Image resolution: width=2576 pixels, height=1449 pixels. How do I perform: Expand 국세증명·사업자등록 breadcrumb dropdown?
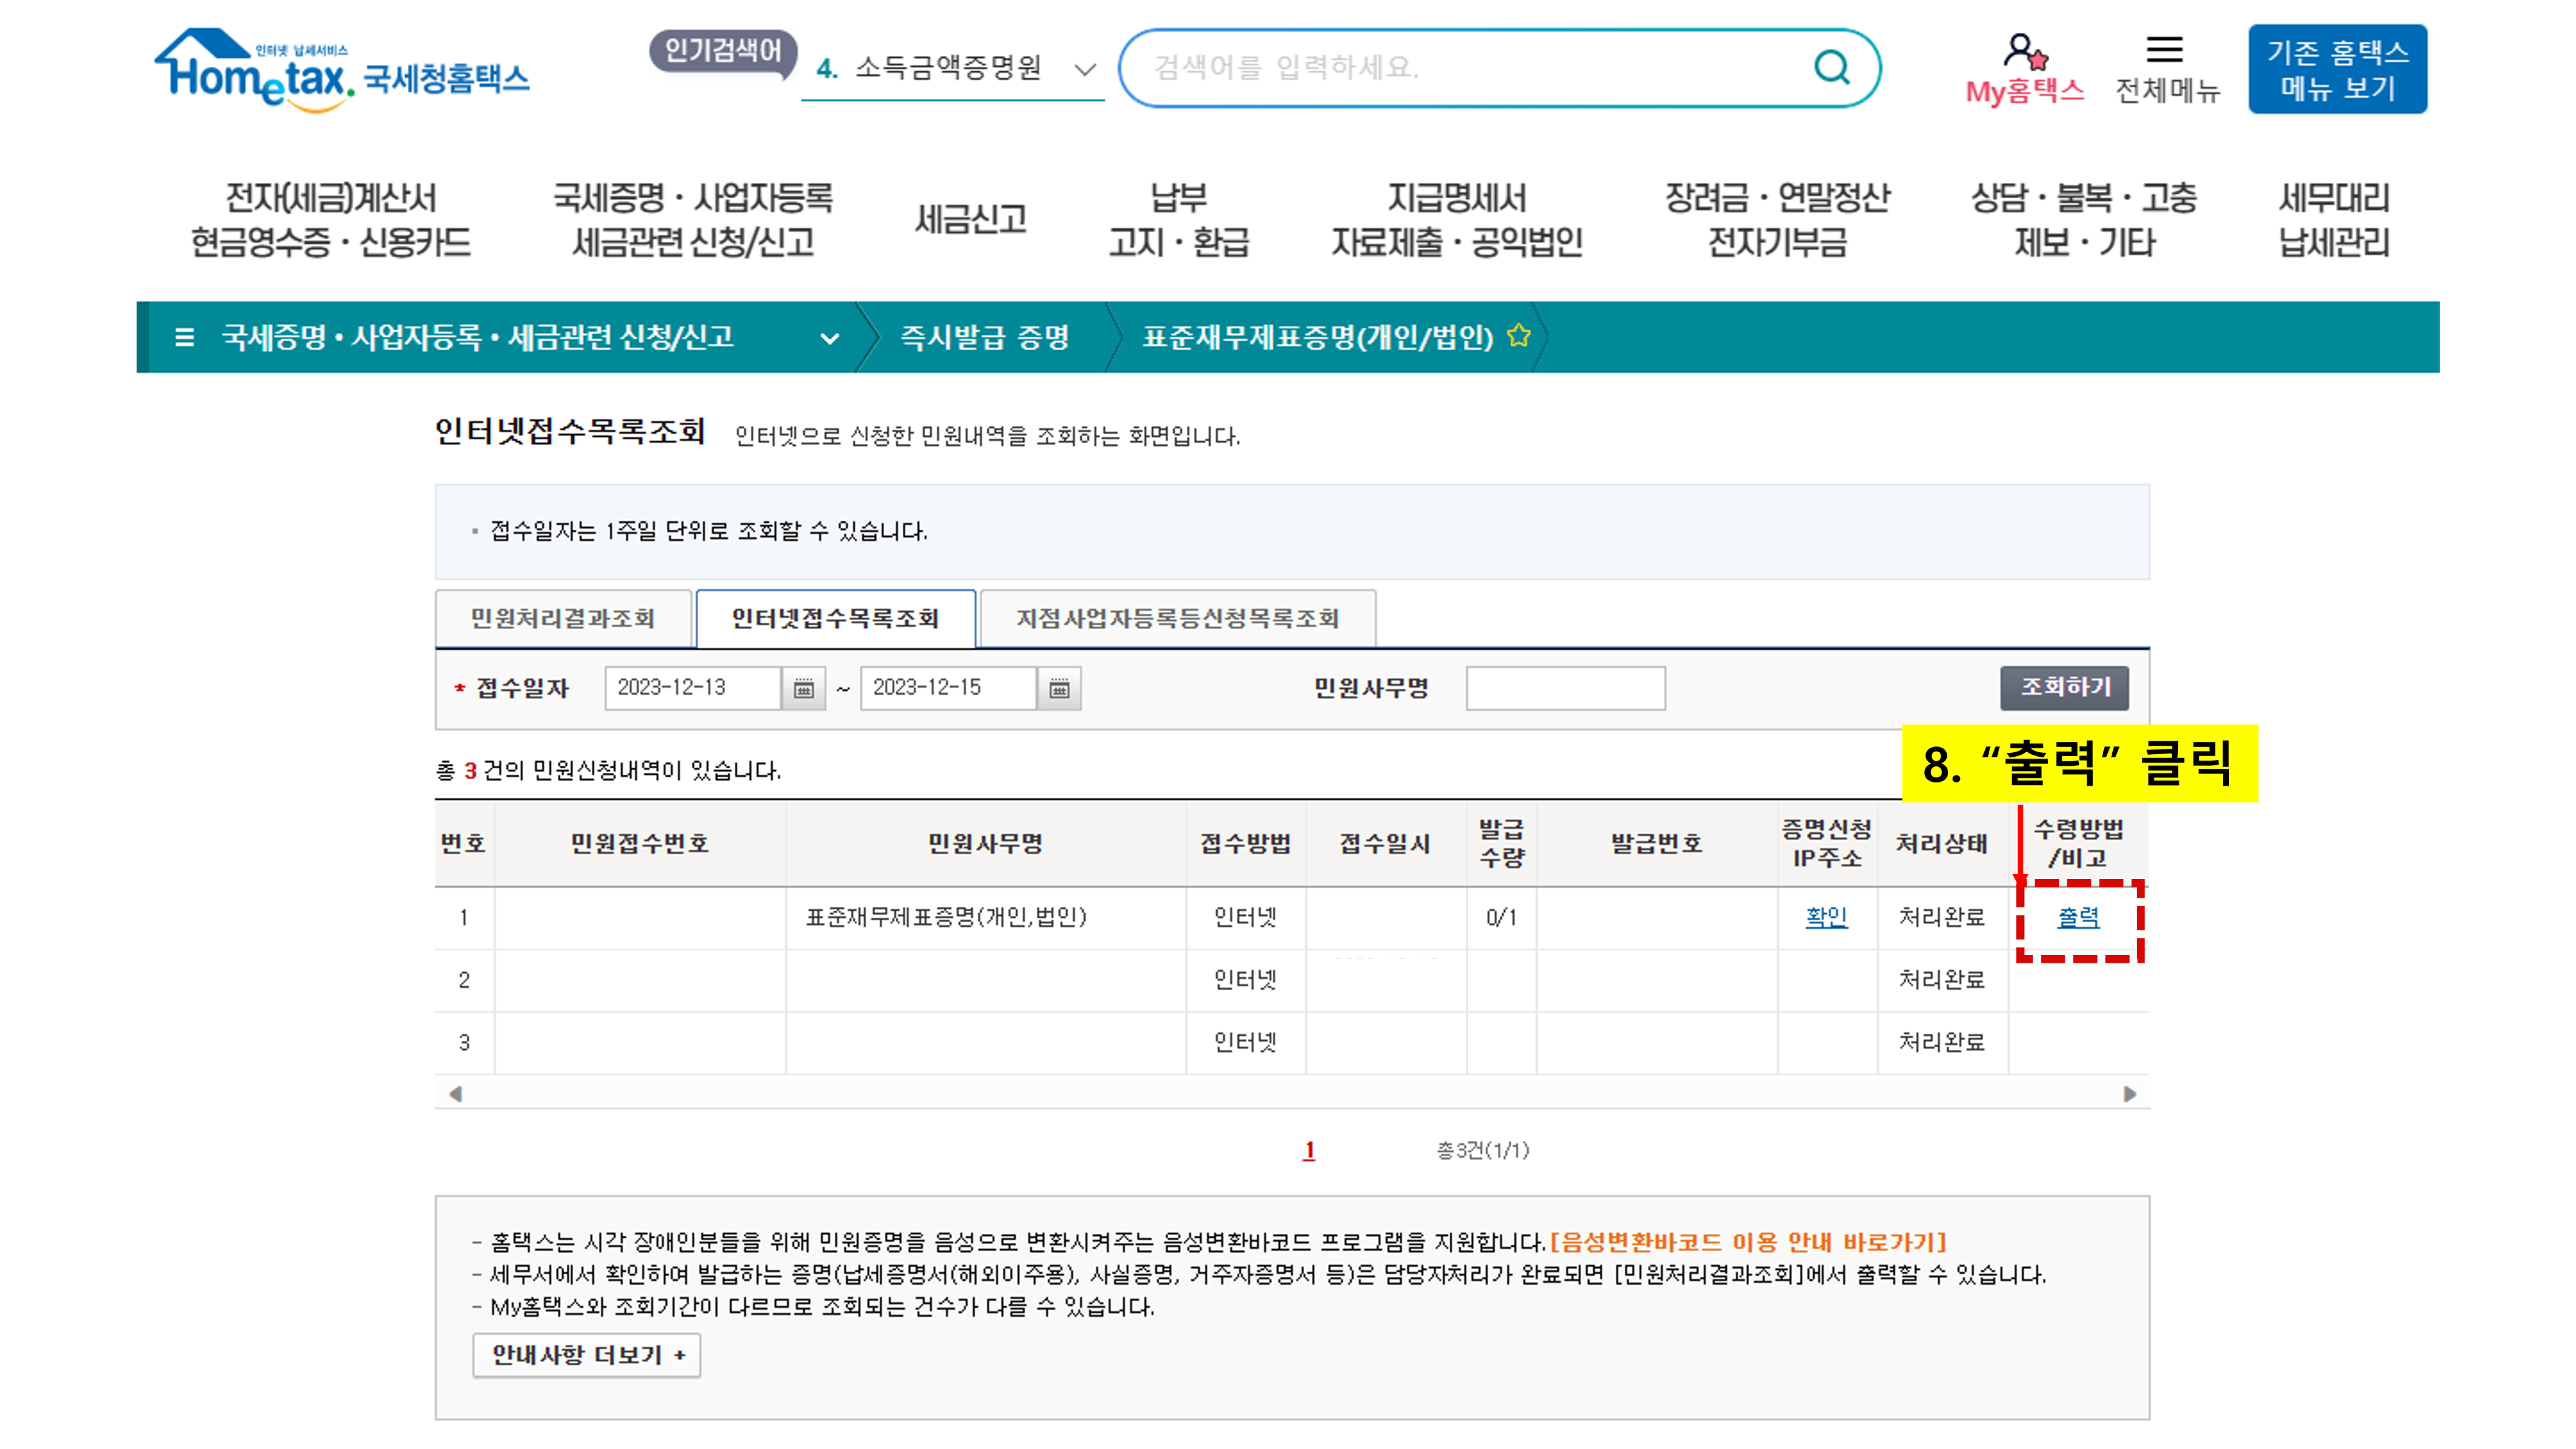829,338
